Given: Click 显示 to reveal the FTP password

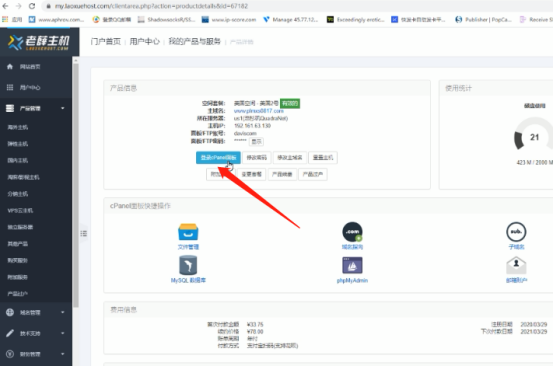Looking at the screenshot, I should pyautogui.click(x=257, y=142).
